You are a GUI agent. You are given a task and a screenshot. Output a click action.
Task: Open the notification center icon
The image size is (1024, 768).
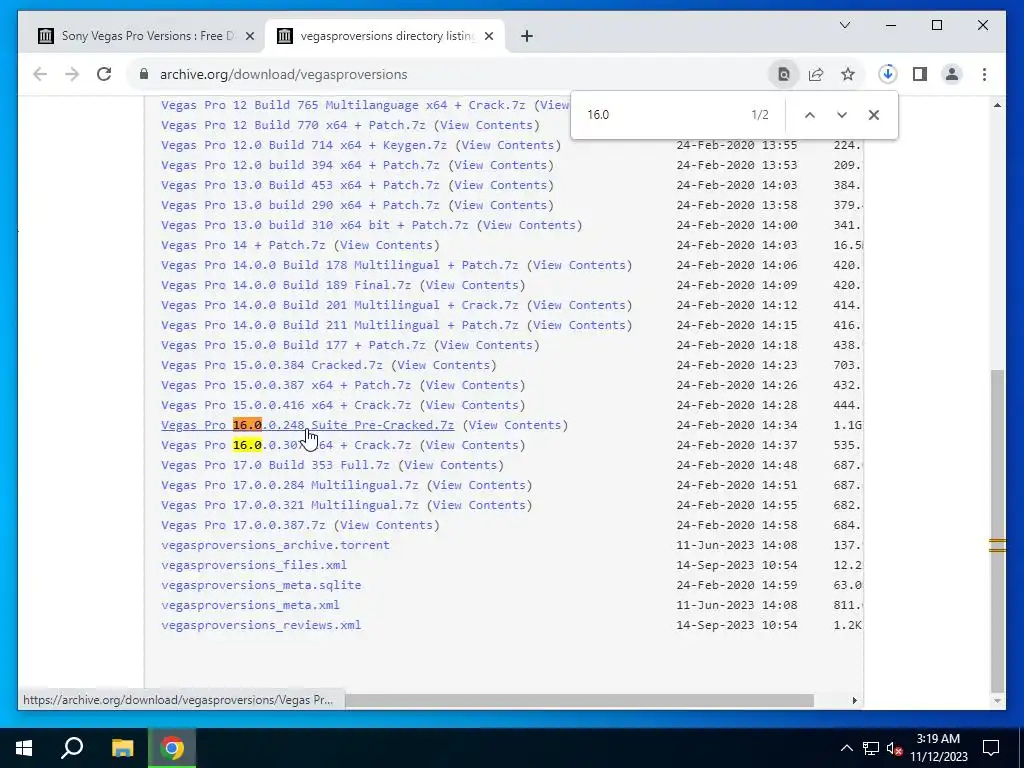click(991, 748)
